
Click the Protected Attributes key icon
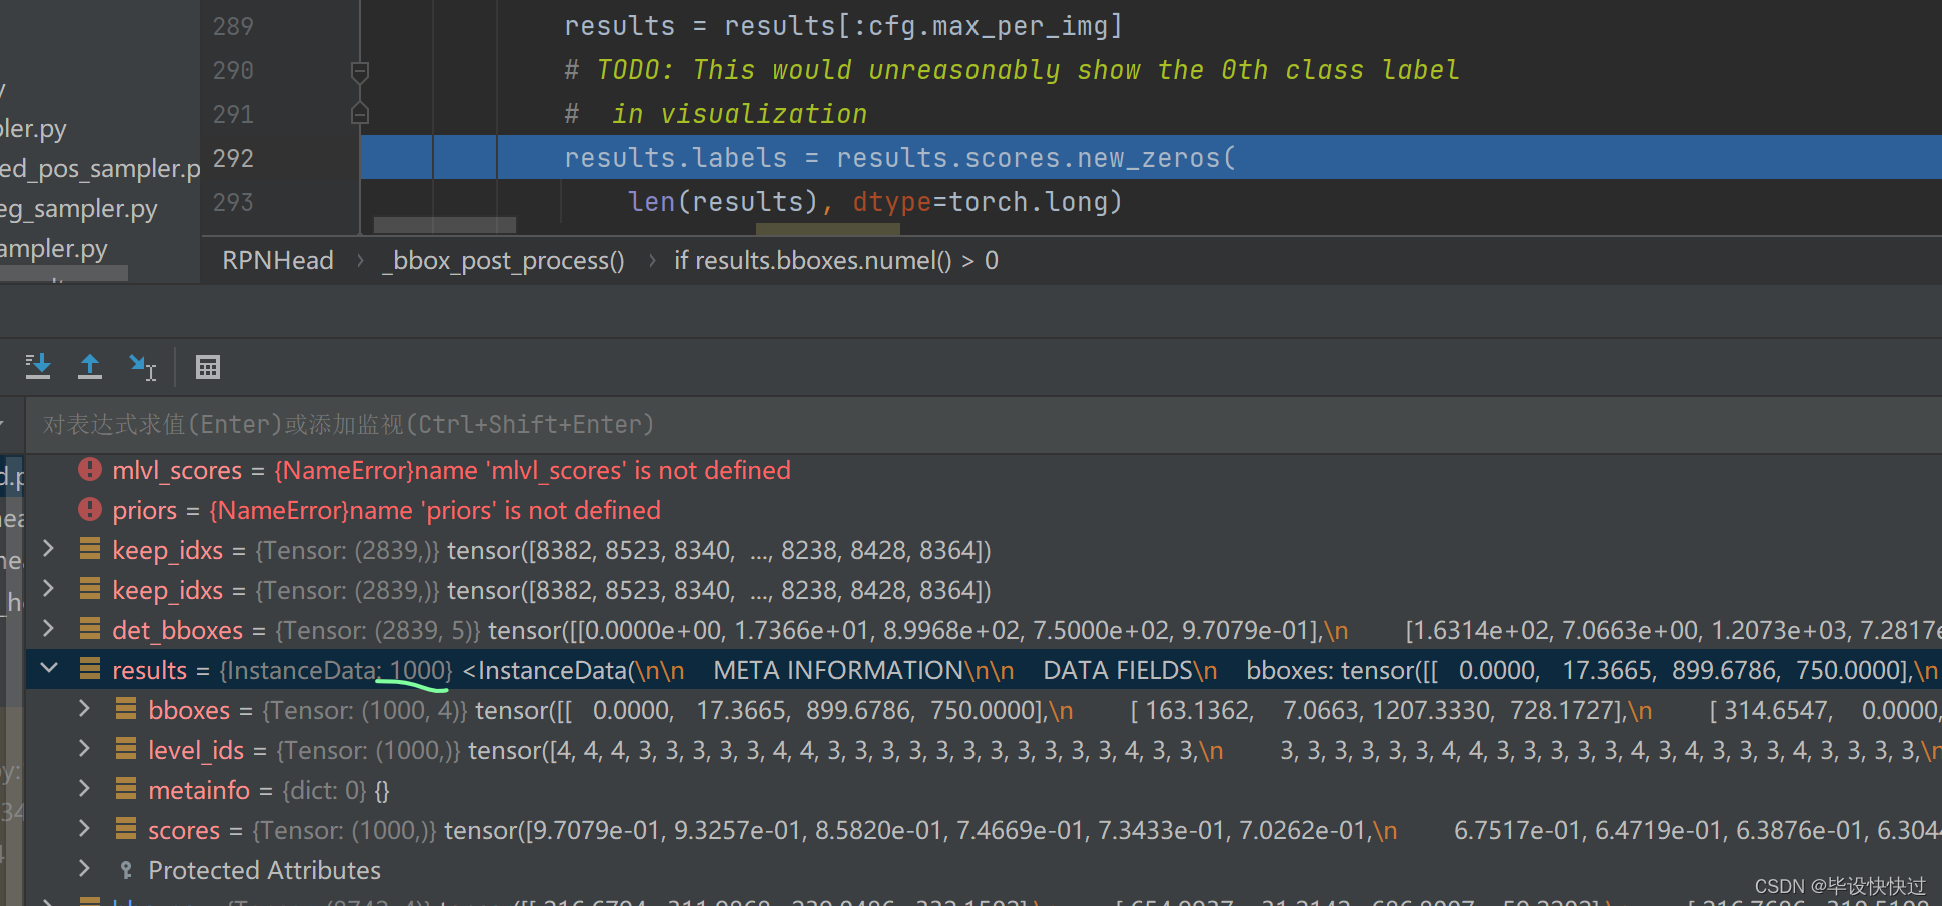tap(126, 870)
